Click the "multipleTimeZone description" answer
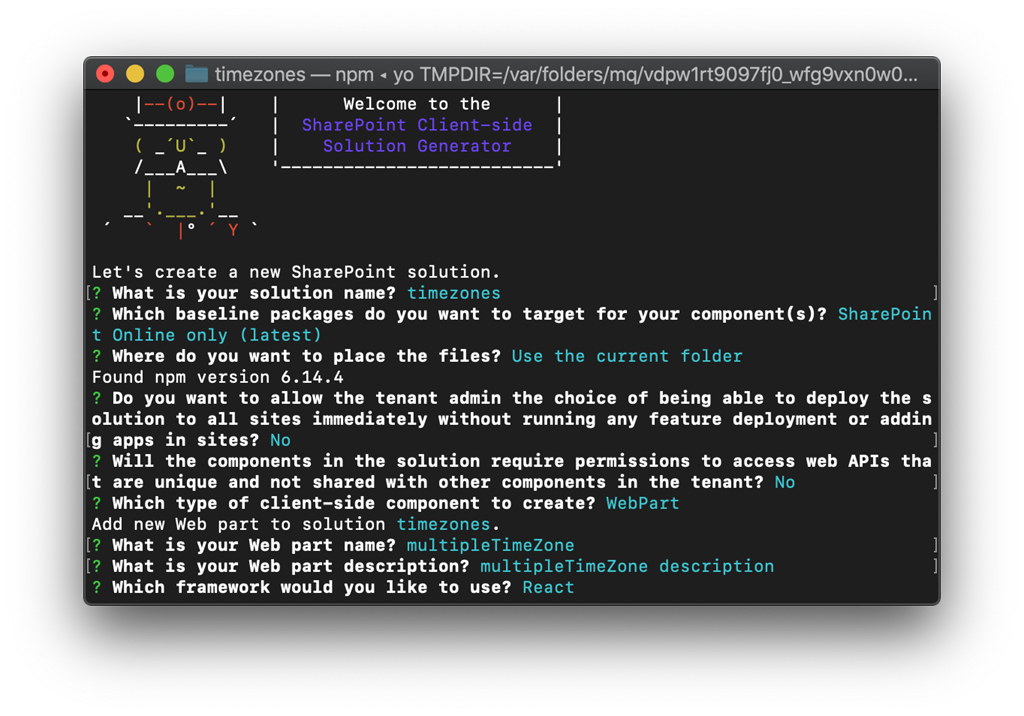 [626, 566]
